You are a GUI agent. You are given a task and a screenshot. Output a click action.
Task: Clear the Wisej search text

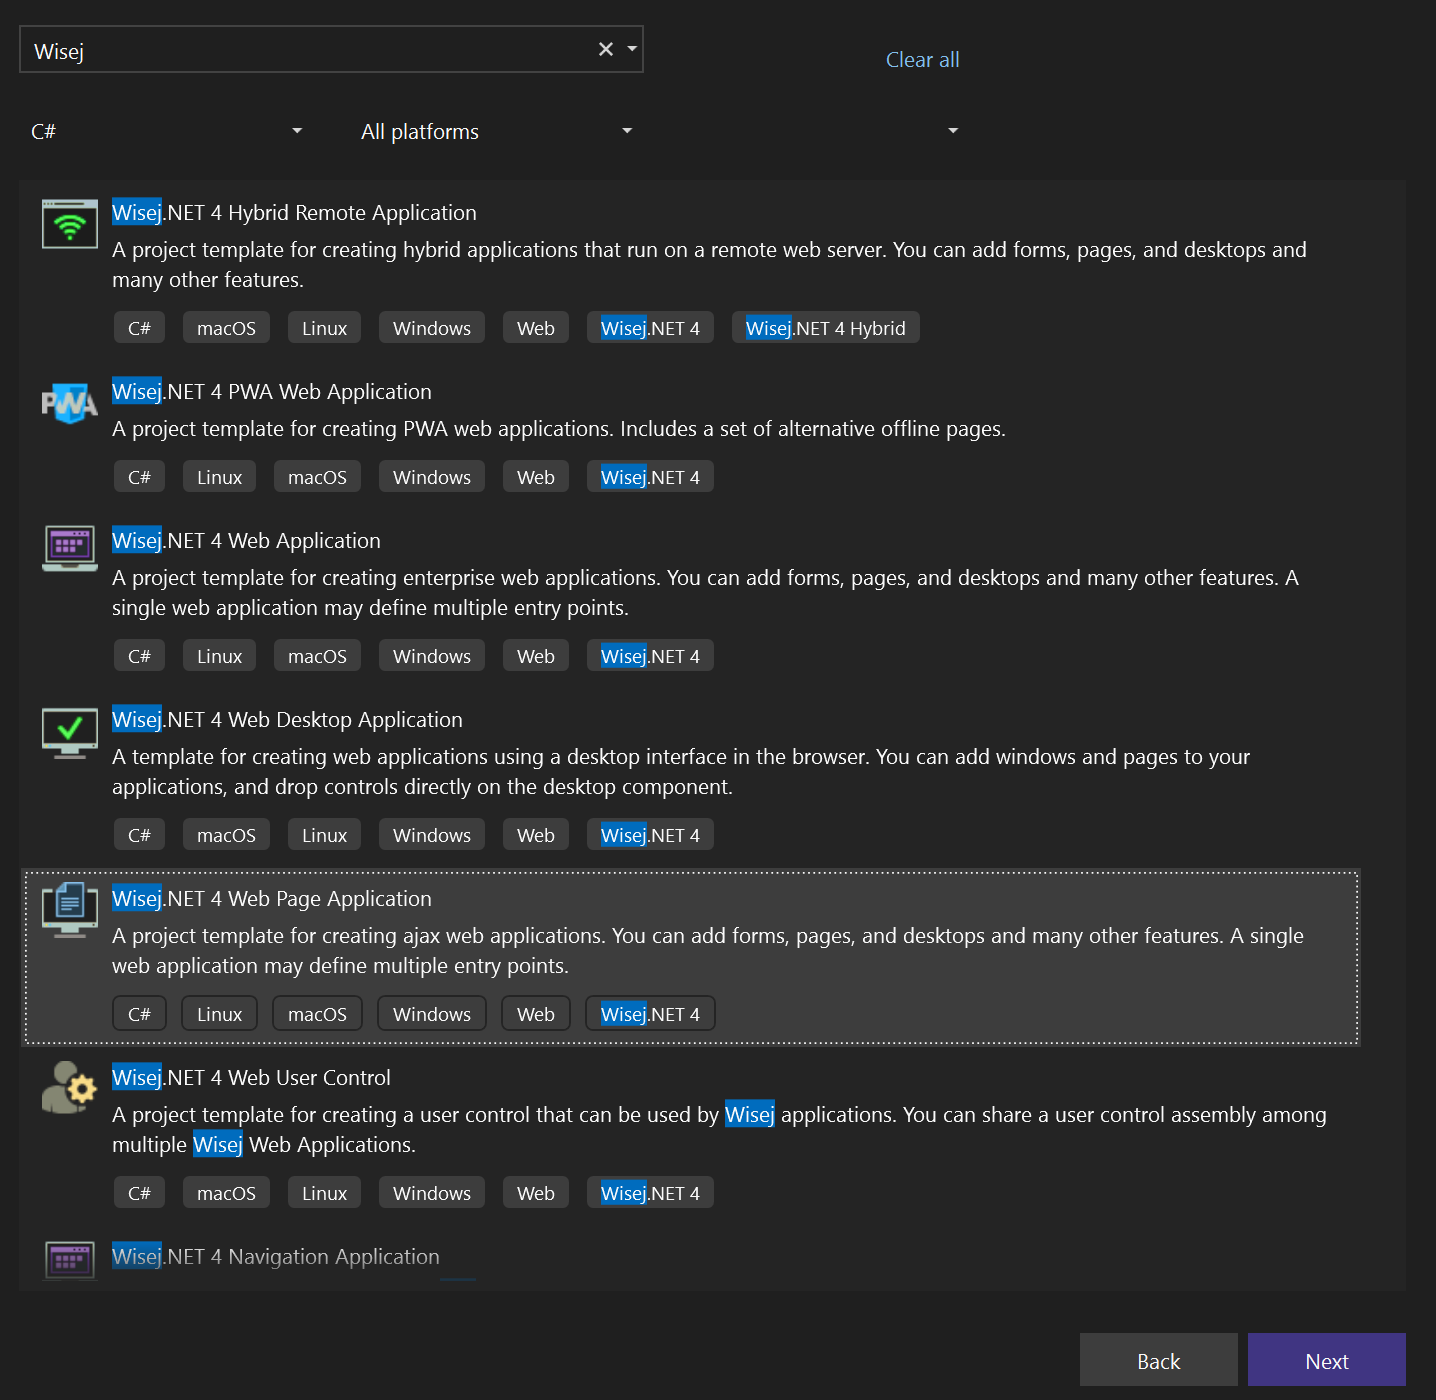click(605, 49)
